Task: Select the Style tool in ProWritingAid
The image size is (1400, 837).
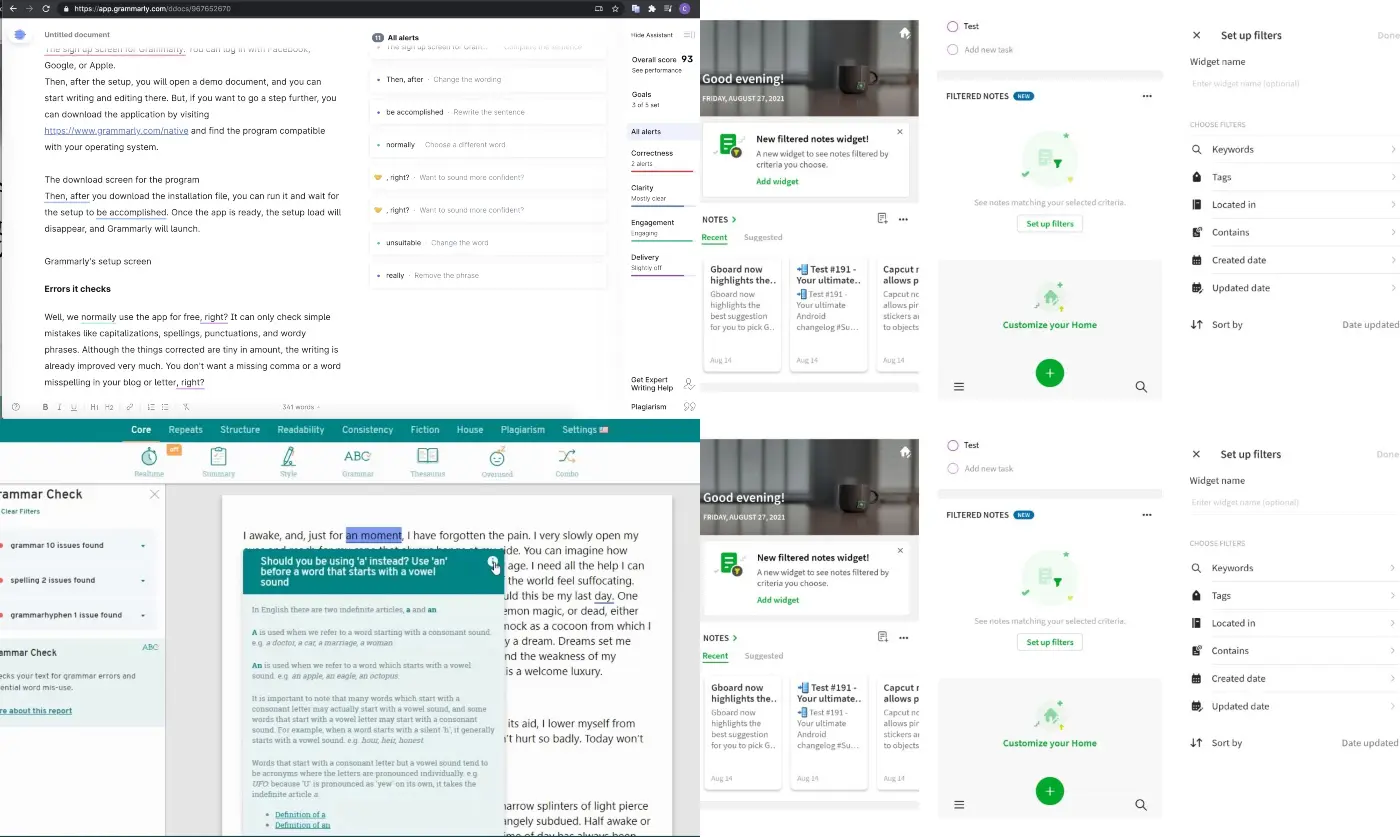Action: tap(288, 460)
